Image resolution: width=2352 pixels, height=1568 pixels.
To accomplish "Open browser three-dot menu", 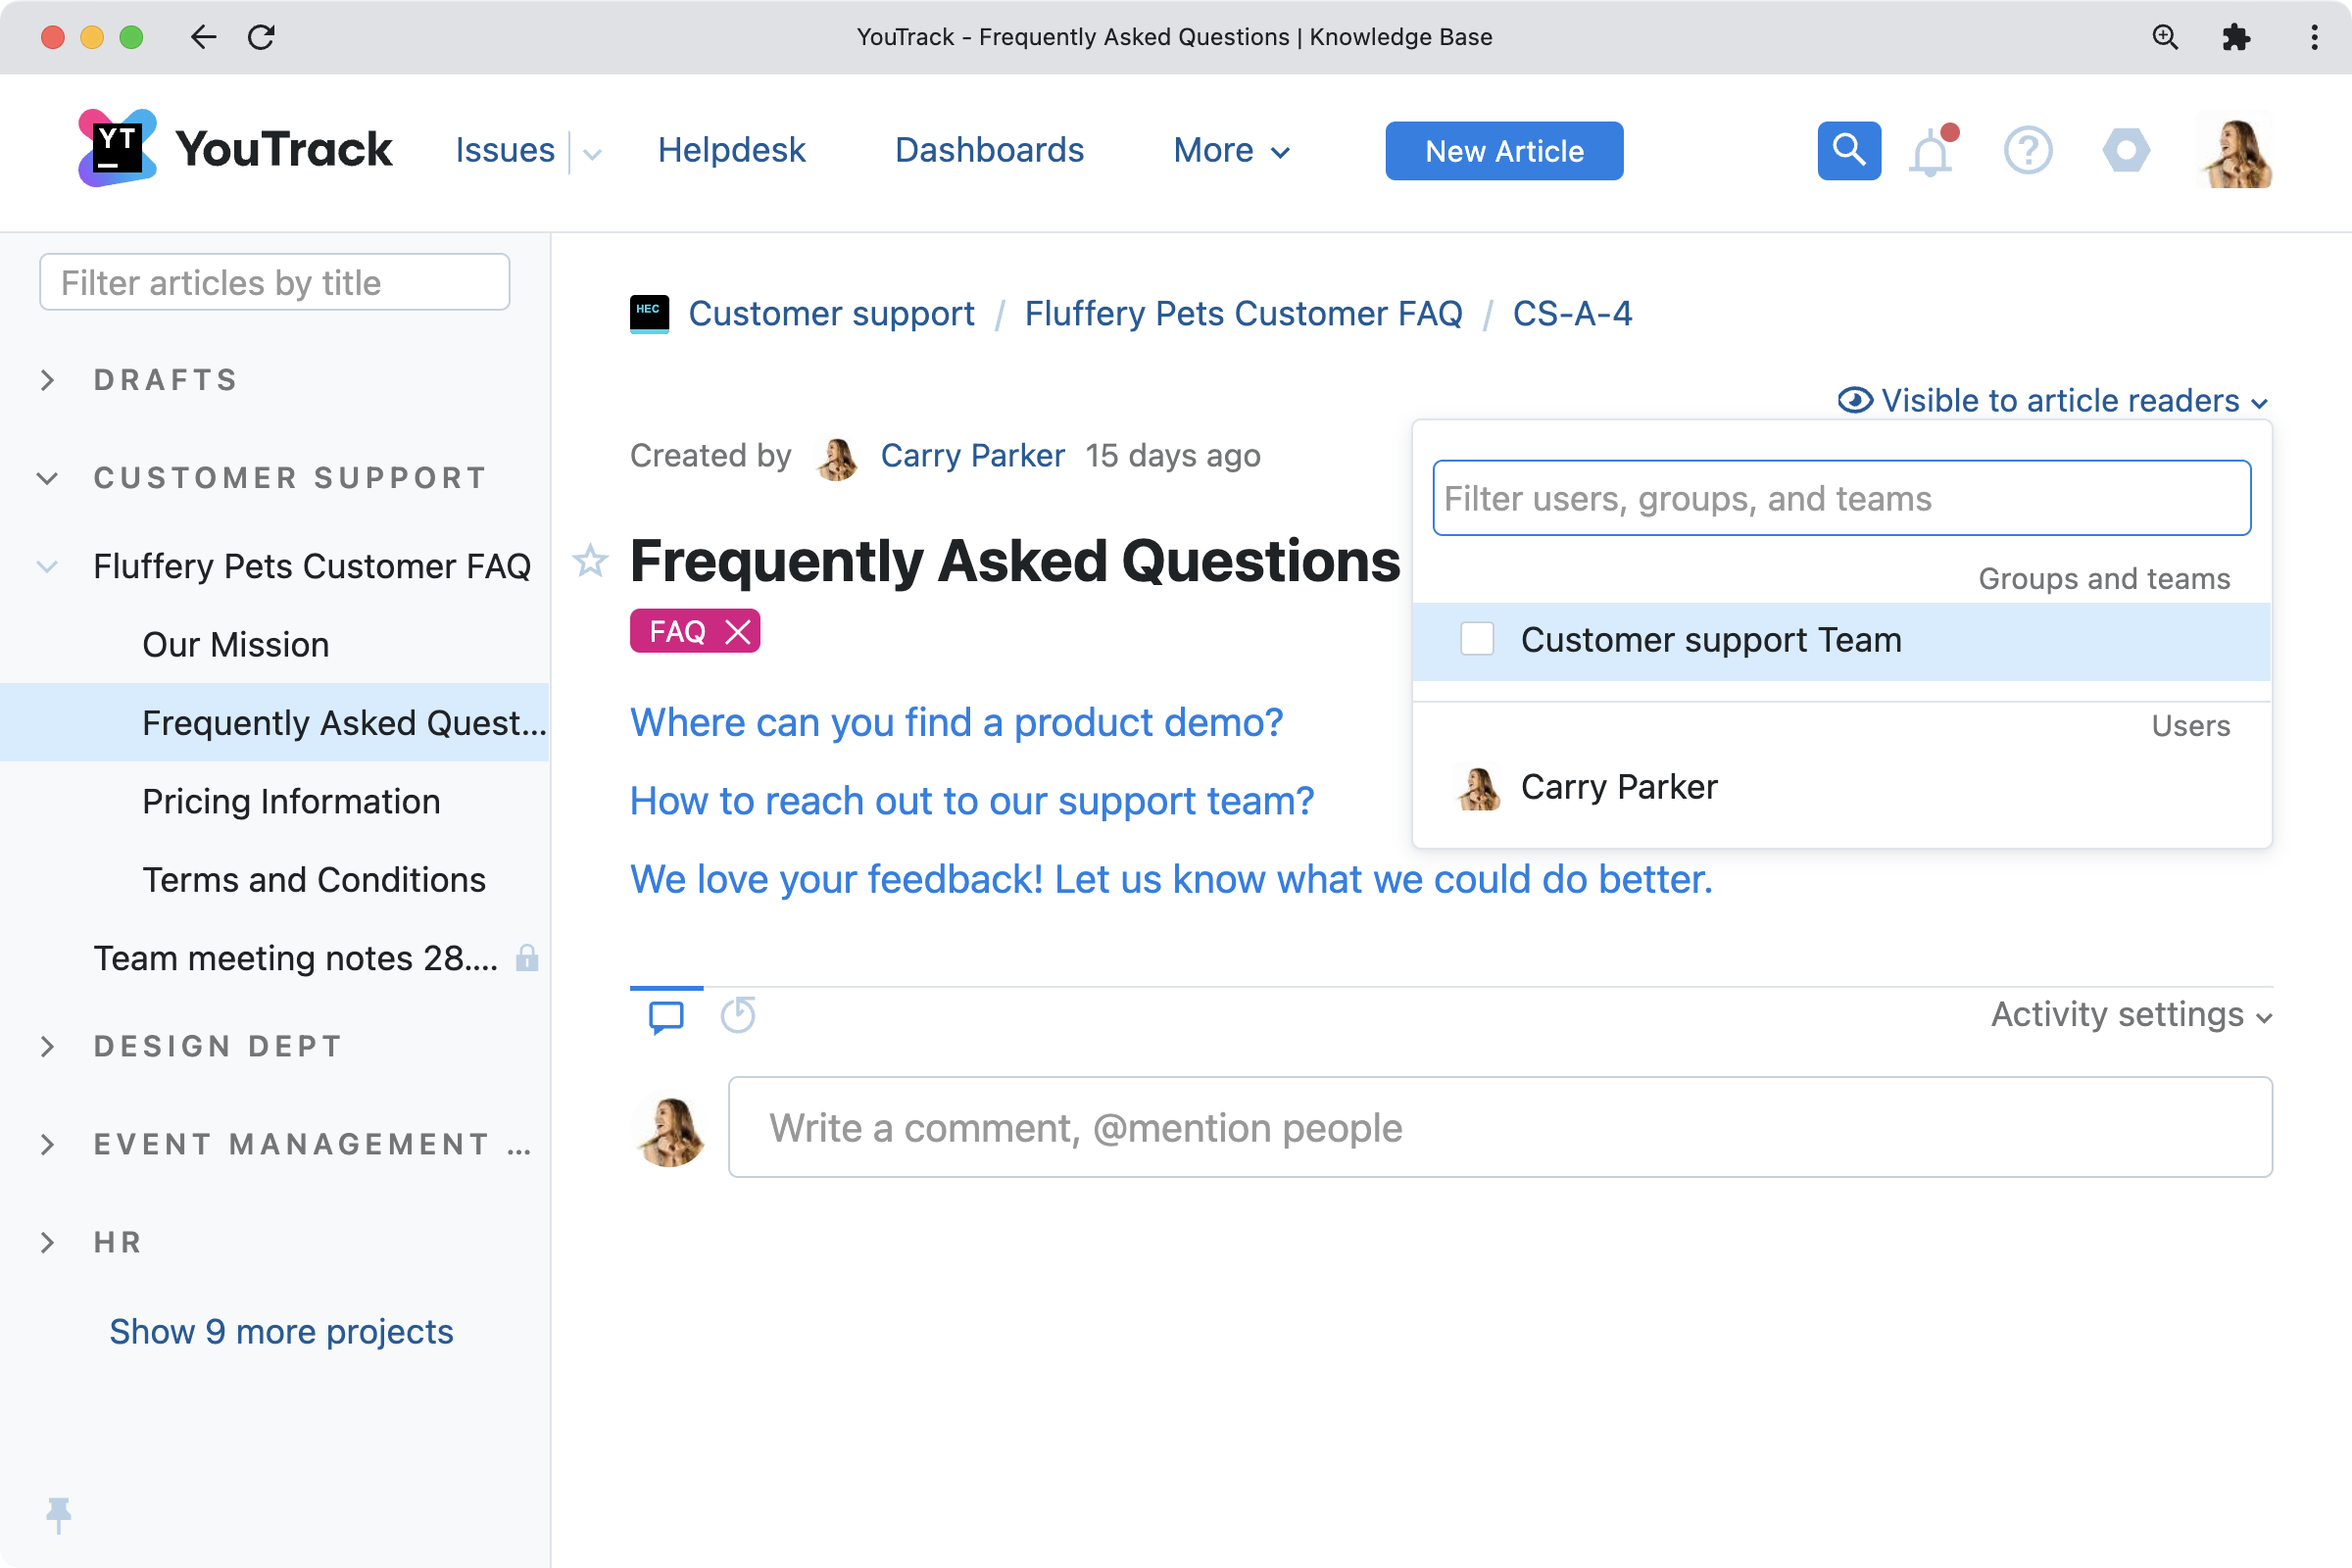I will [2314, 37].
